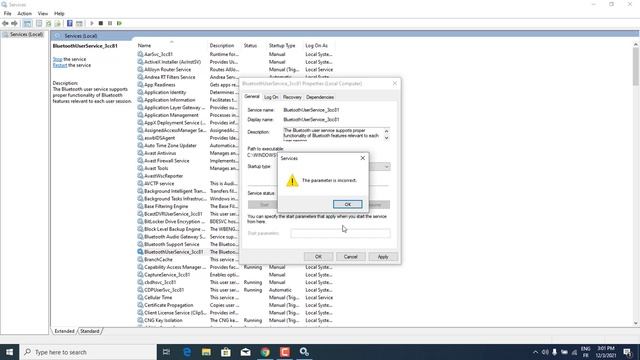Screen dimensions: 640x360
Task: Click the Services app icon in the taskbar
Action: (x=304, y=352)
